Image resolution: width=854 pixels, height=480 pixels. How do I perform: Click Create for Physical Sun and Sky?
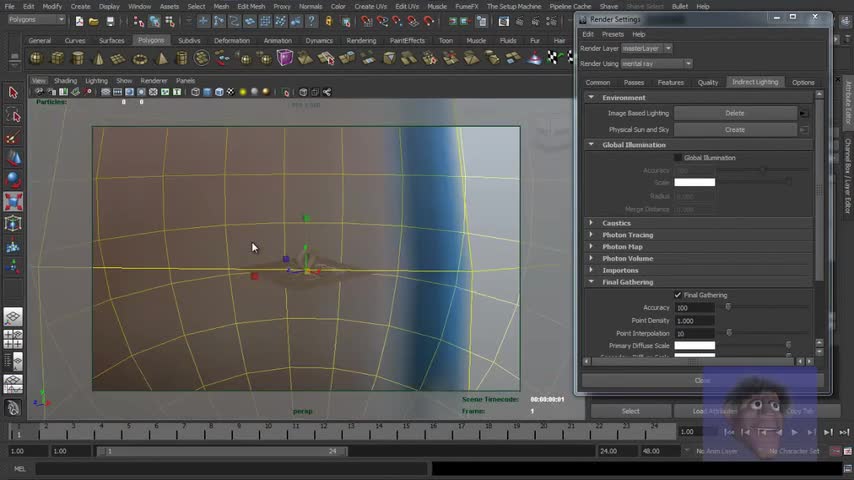pyautogui.click(x=734, y=129)
